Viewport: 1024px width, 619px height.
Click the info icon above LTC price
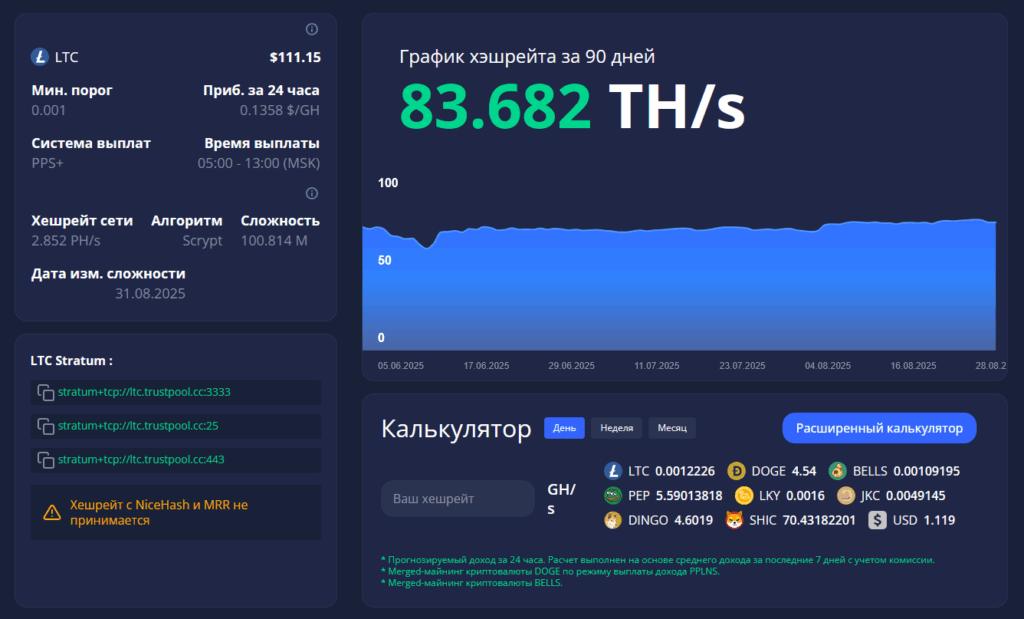point(312,29)
